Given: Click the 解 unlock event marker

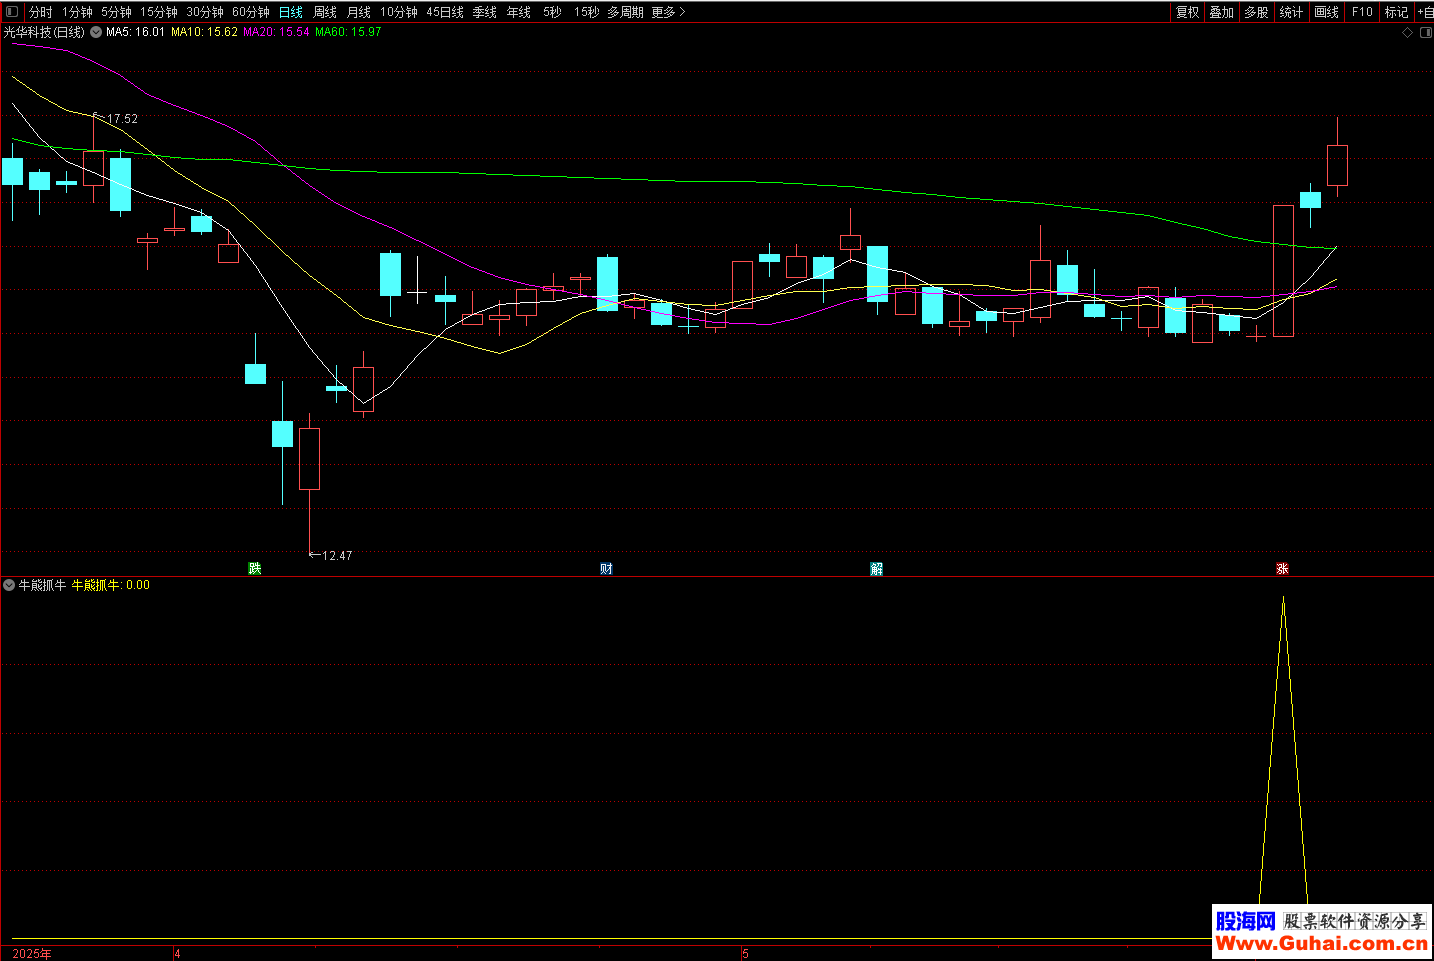Looking at the screenshot, I should pos(877,568).
